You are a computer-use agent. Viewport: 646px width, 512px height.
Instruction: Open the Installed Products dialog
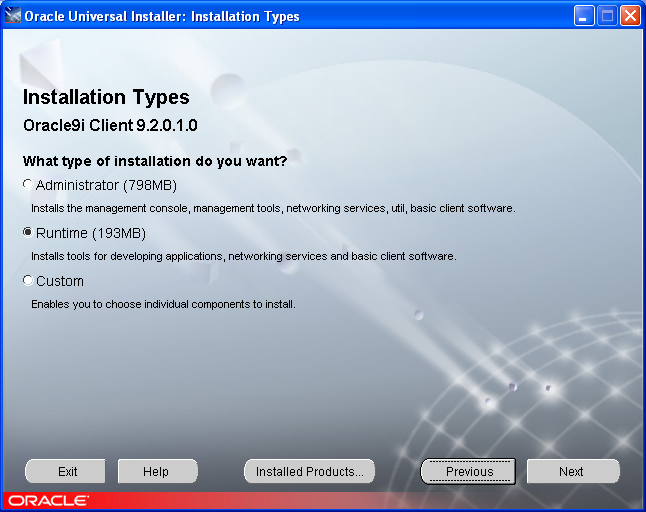click(309, 471)
